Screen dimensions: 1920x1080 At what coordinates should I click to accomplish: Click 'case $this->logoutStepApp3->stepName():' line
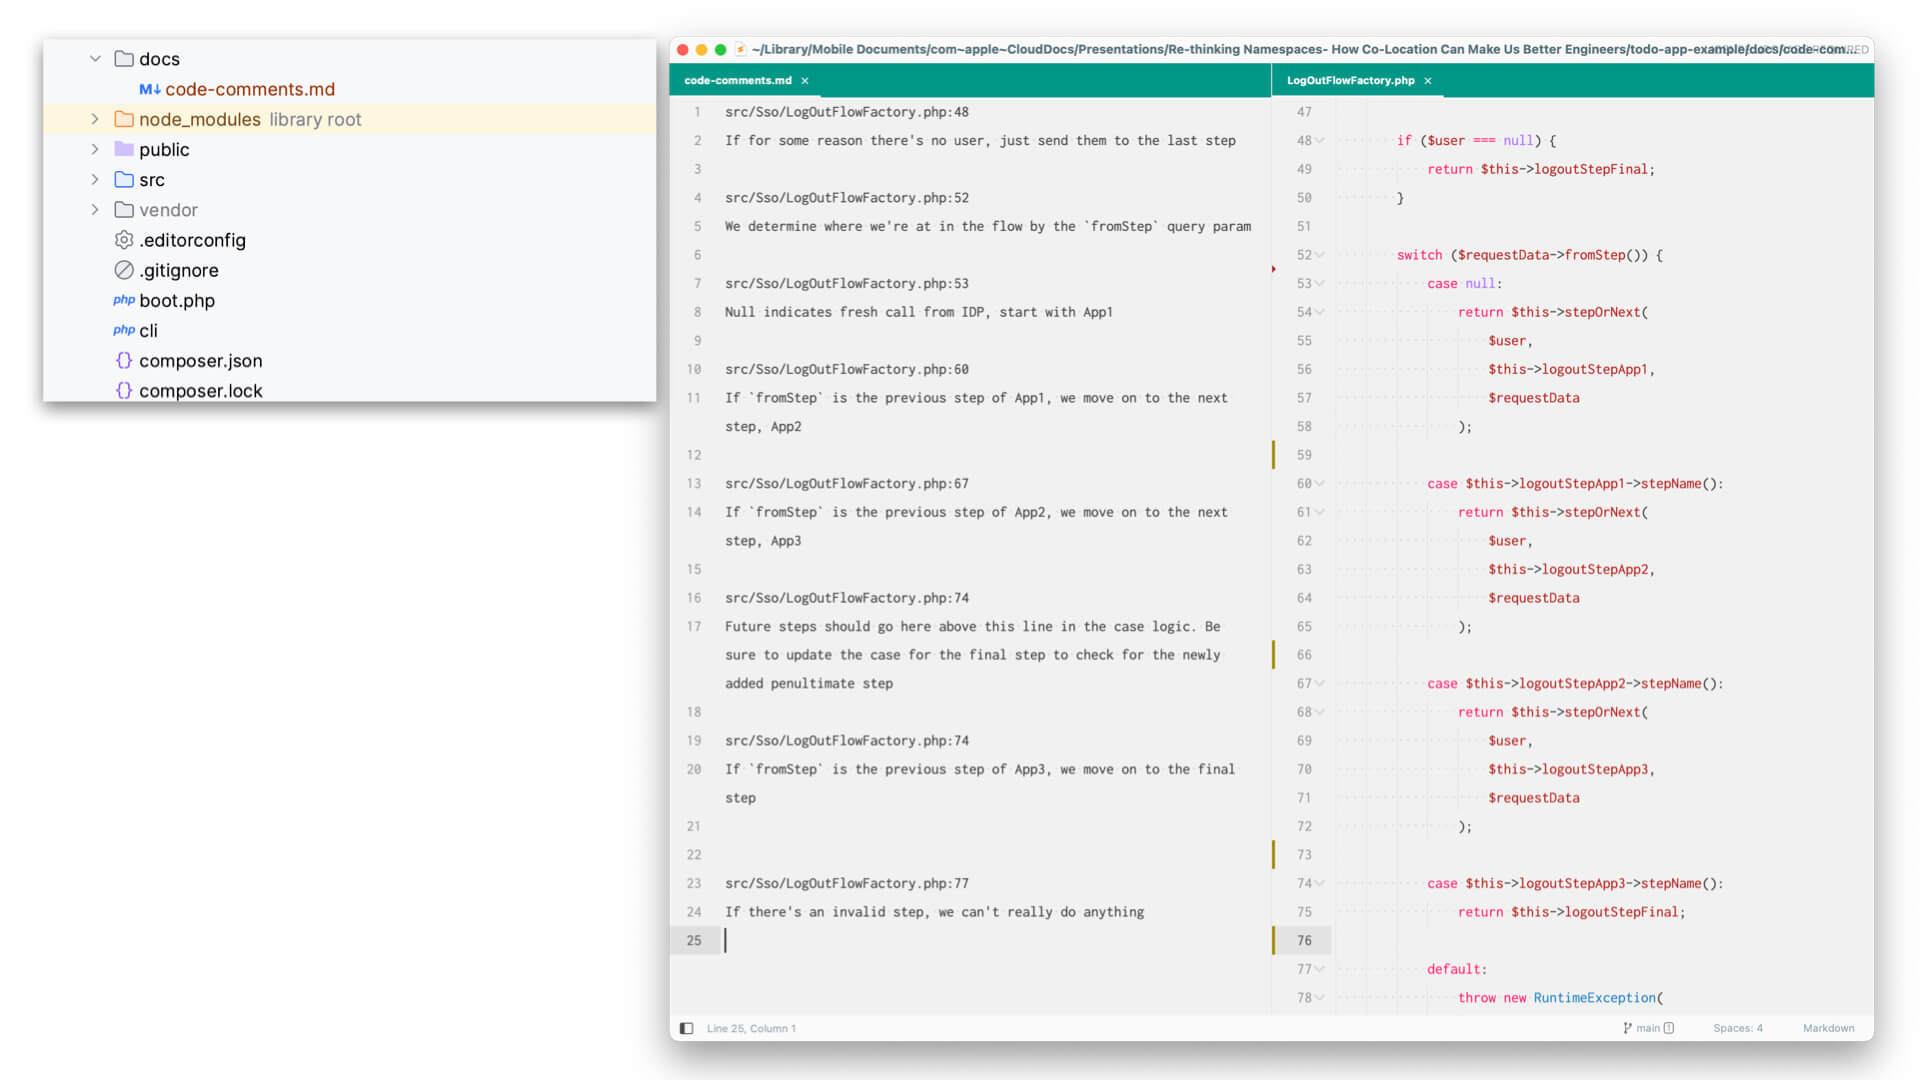pos(1575,883)
